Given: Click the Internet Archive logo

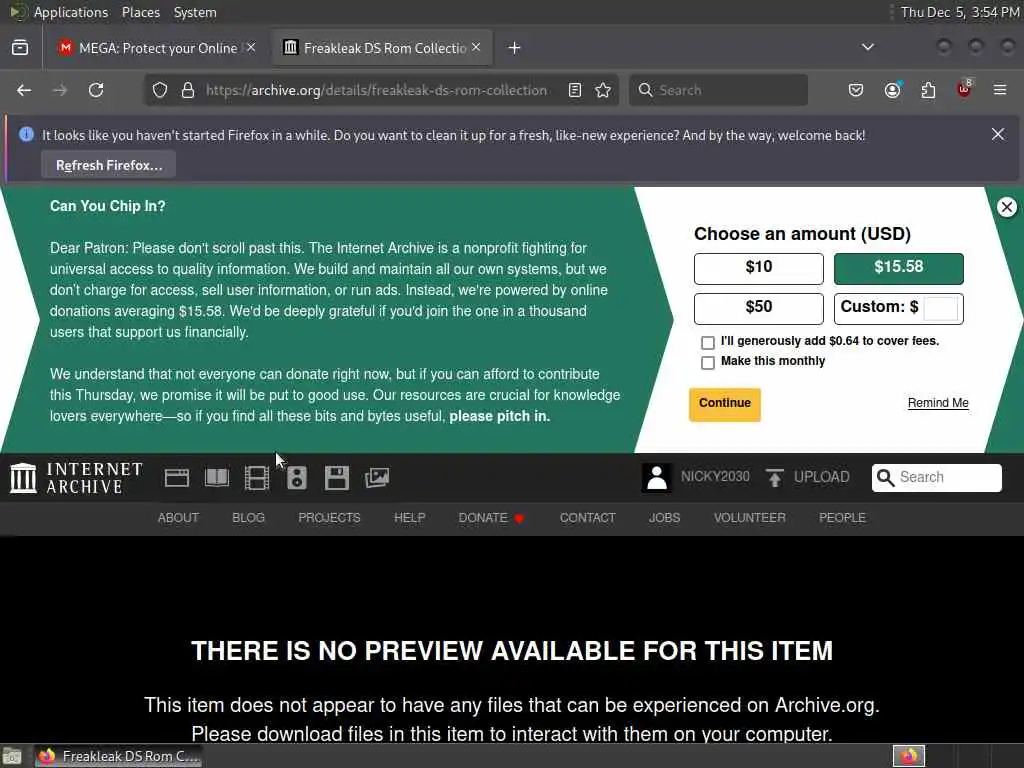Looking at the screenshot, I should point(76,478).
